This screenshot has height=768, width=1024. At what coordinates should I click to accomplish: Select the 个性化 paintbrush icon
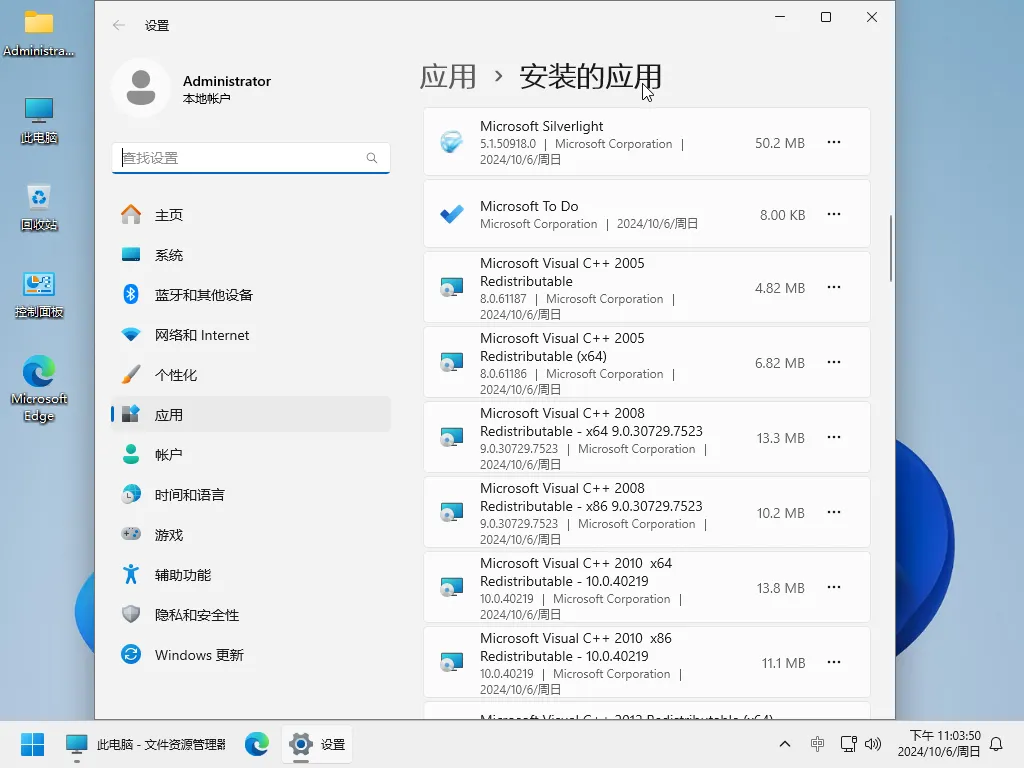click(131, 374)
